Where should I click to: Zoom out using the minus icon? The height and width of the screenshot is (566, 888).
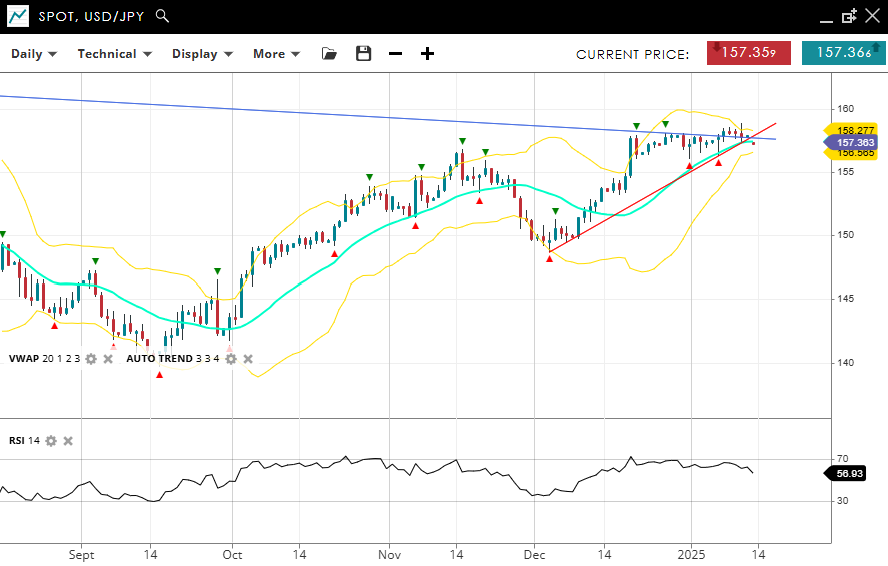[396, 54]
